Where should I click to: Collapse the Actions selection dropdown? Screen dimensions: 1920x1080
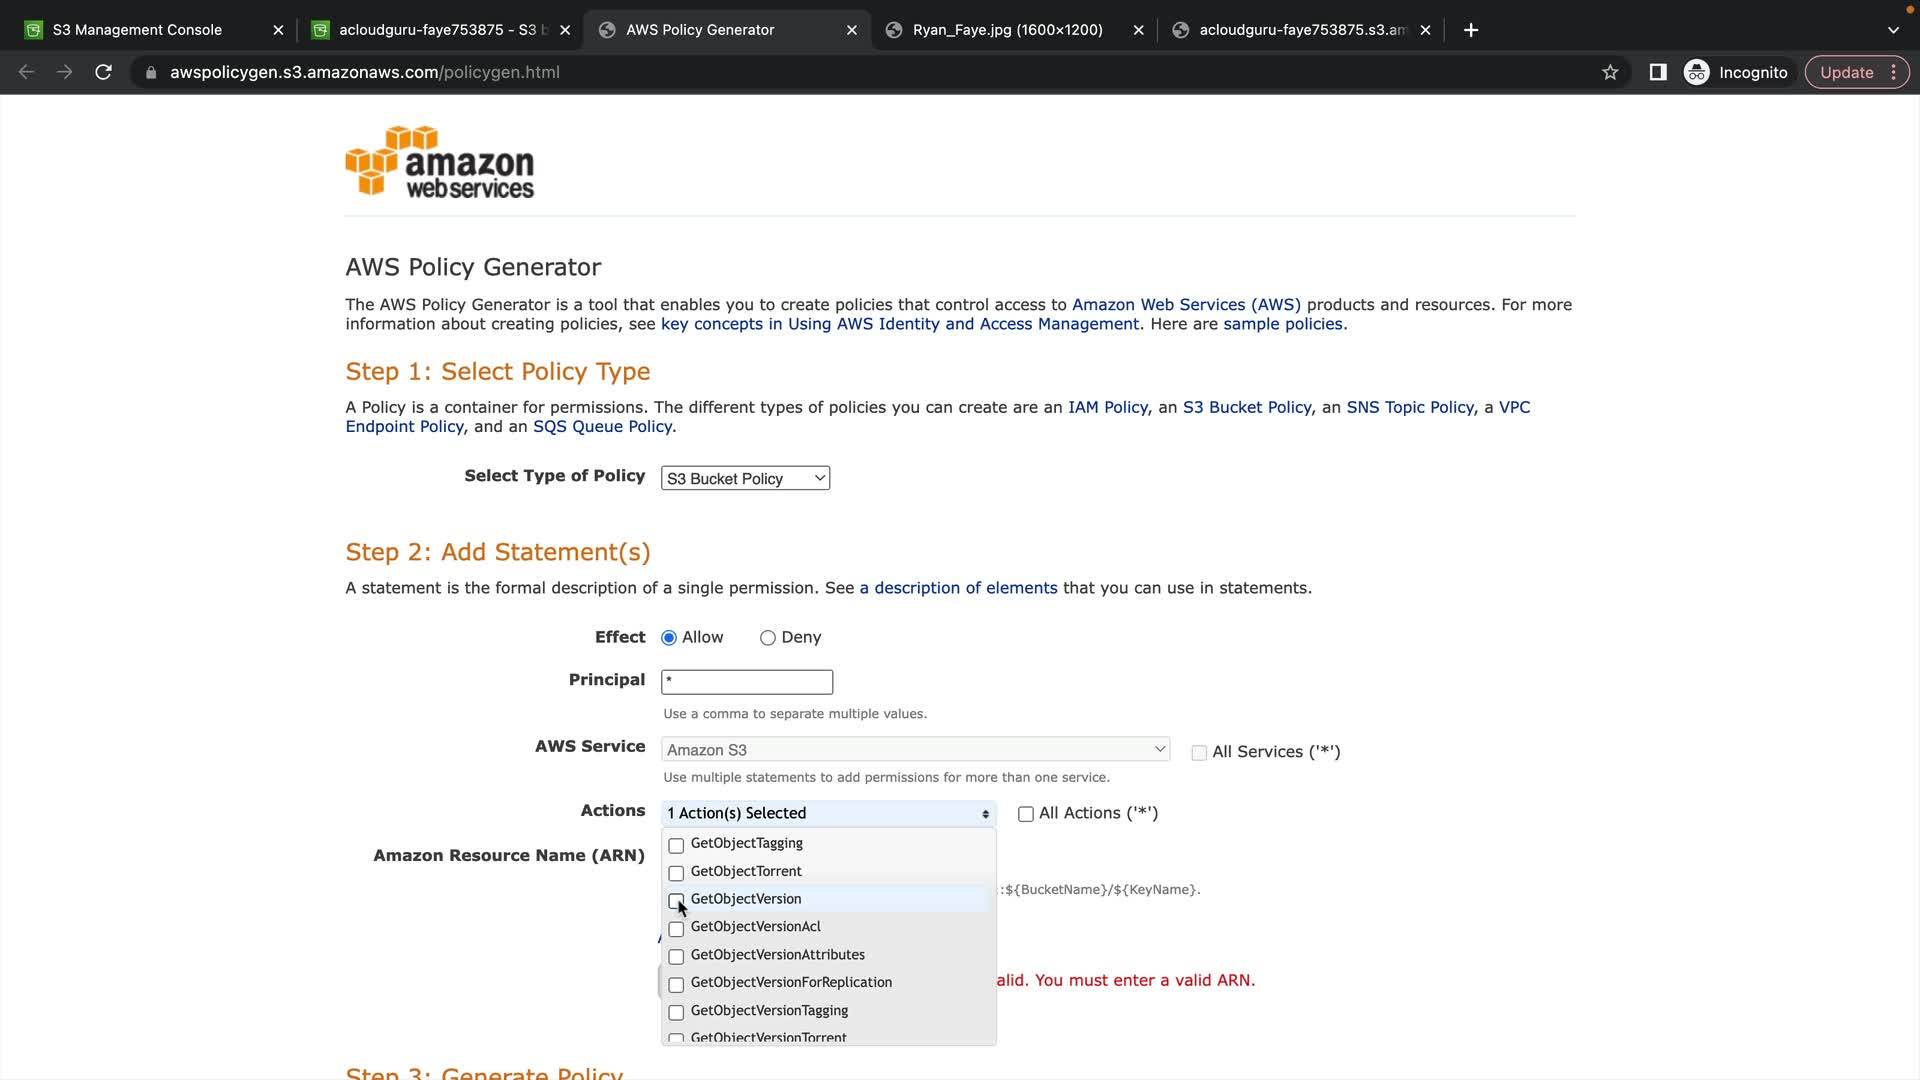(x=828, y=814)
